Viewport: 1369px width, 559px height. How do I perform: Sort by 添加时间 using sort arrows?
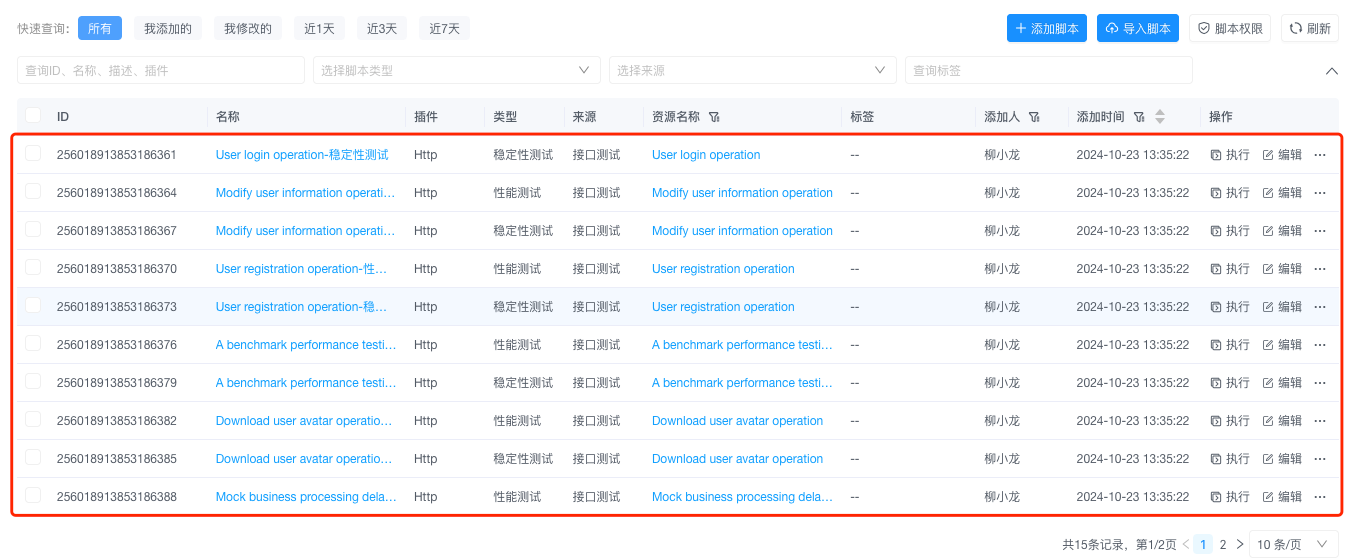click(1160, 117)
